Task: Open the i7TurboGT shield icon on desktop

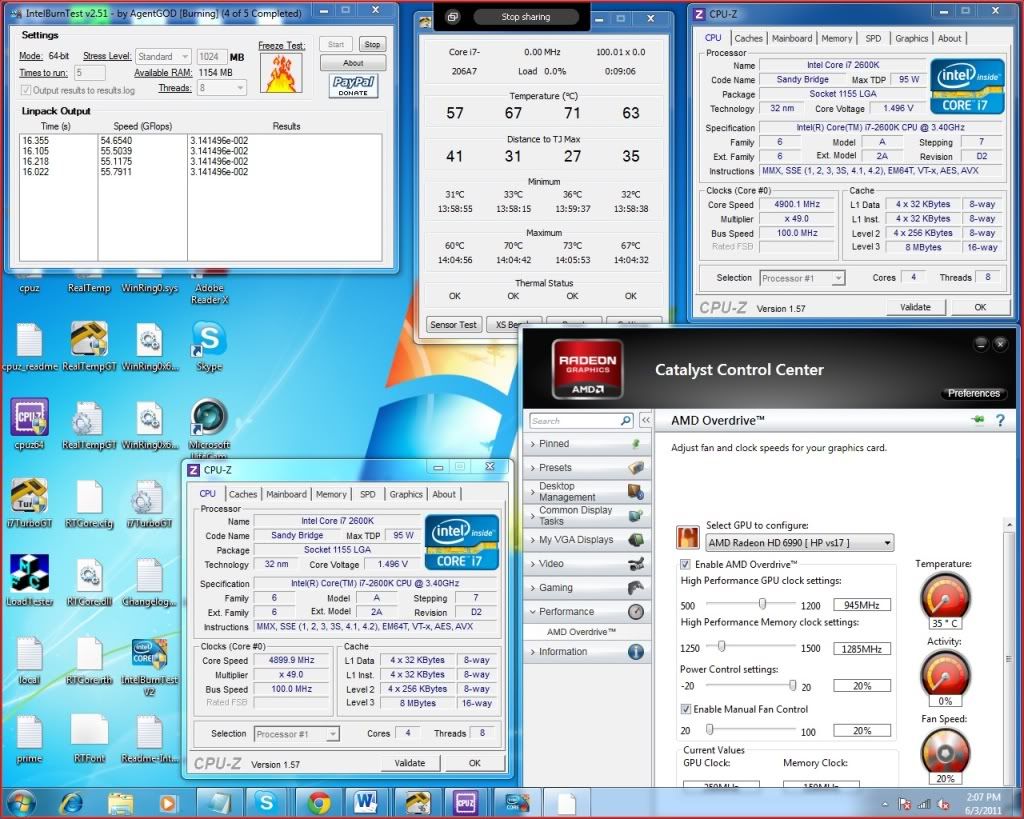Action: [29, 503]
